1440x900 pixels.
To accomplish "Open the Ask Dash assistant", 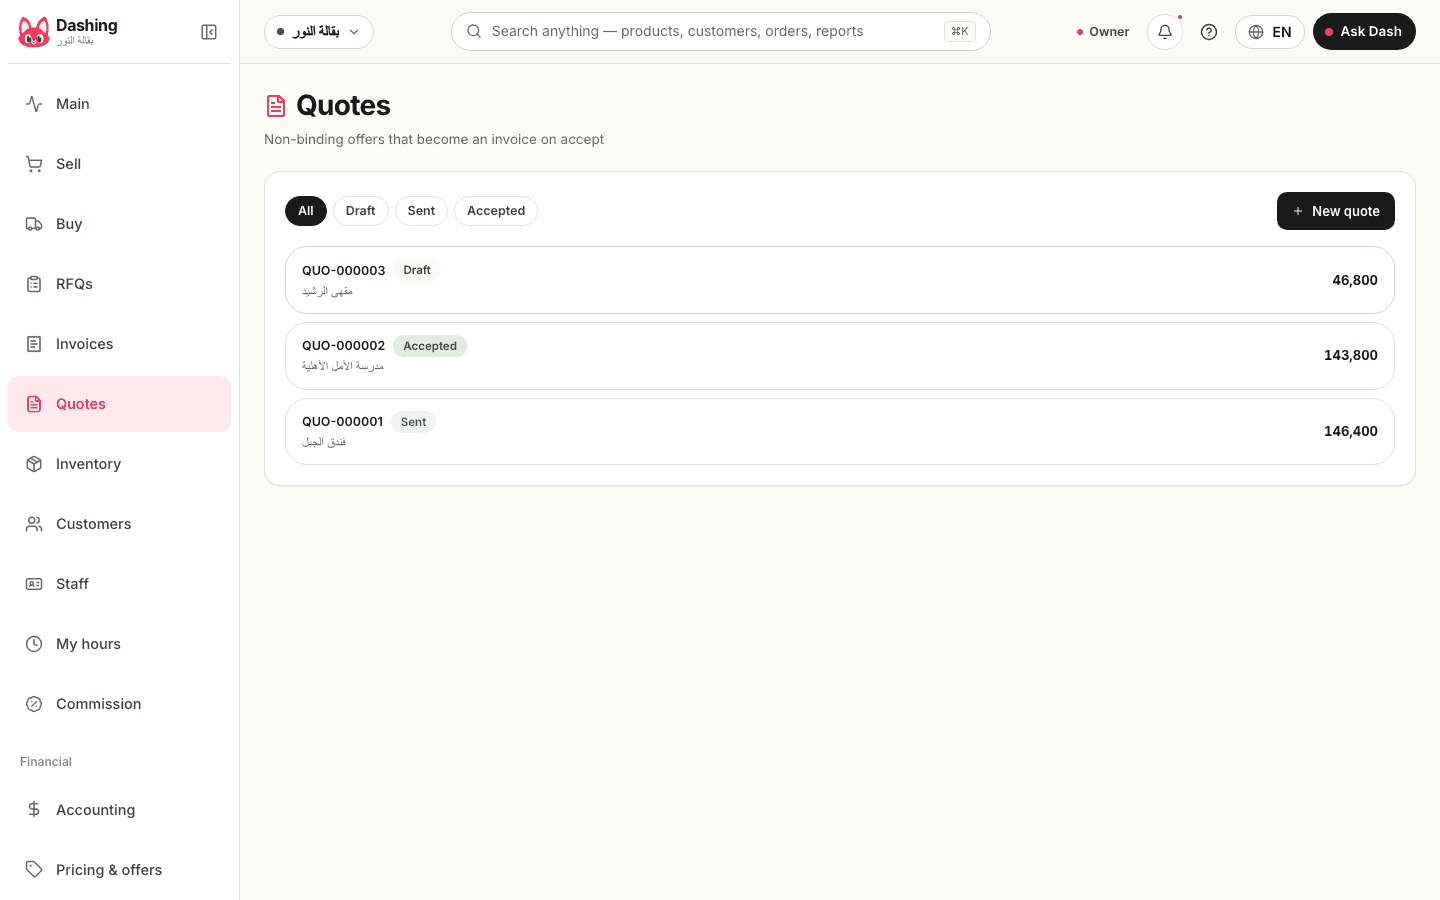I will click(1364, 32).
